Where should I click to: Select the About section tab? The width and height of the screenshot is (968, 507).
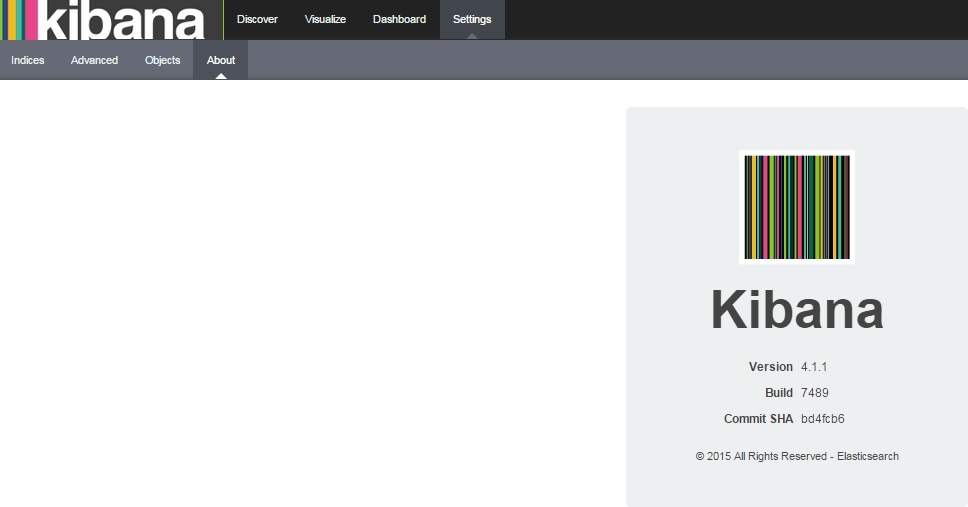[x=221, y=60]
